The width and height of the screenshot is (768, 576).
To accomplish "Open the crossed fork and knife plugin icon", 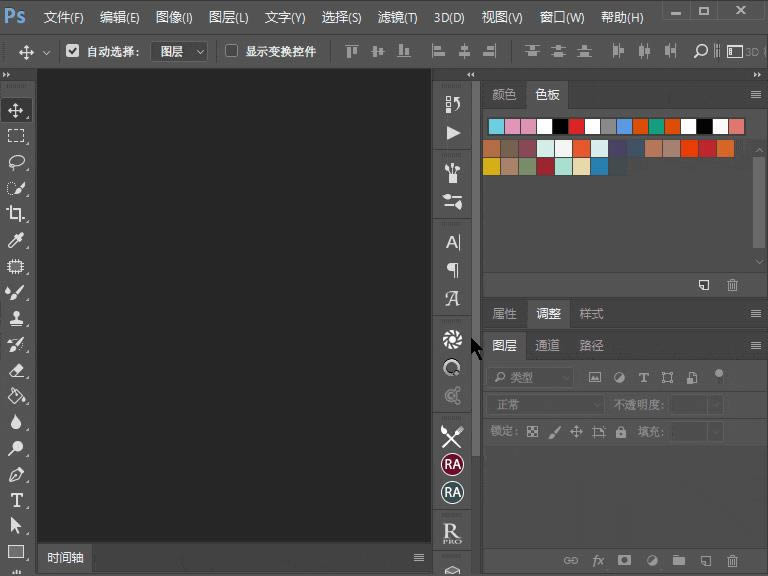I will 452,436.
